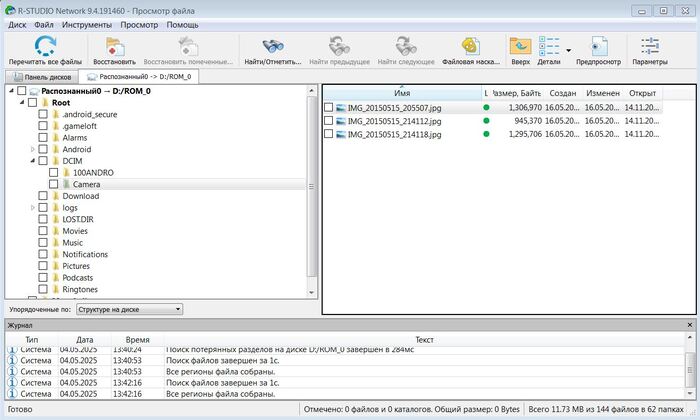Tick the Camera folder checkbox
This screenshot has height=420, width=700.
(54, 184)
